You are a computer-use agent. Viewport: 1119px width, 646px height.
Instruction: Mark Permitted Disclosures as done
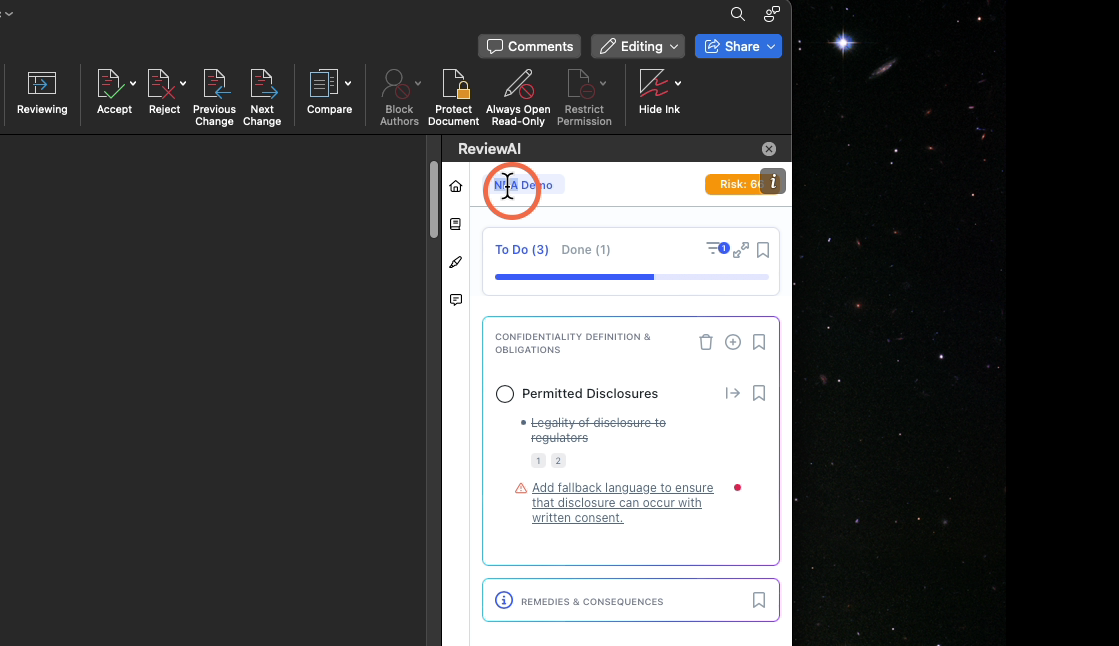tap(505, 394)
